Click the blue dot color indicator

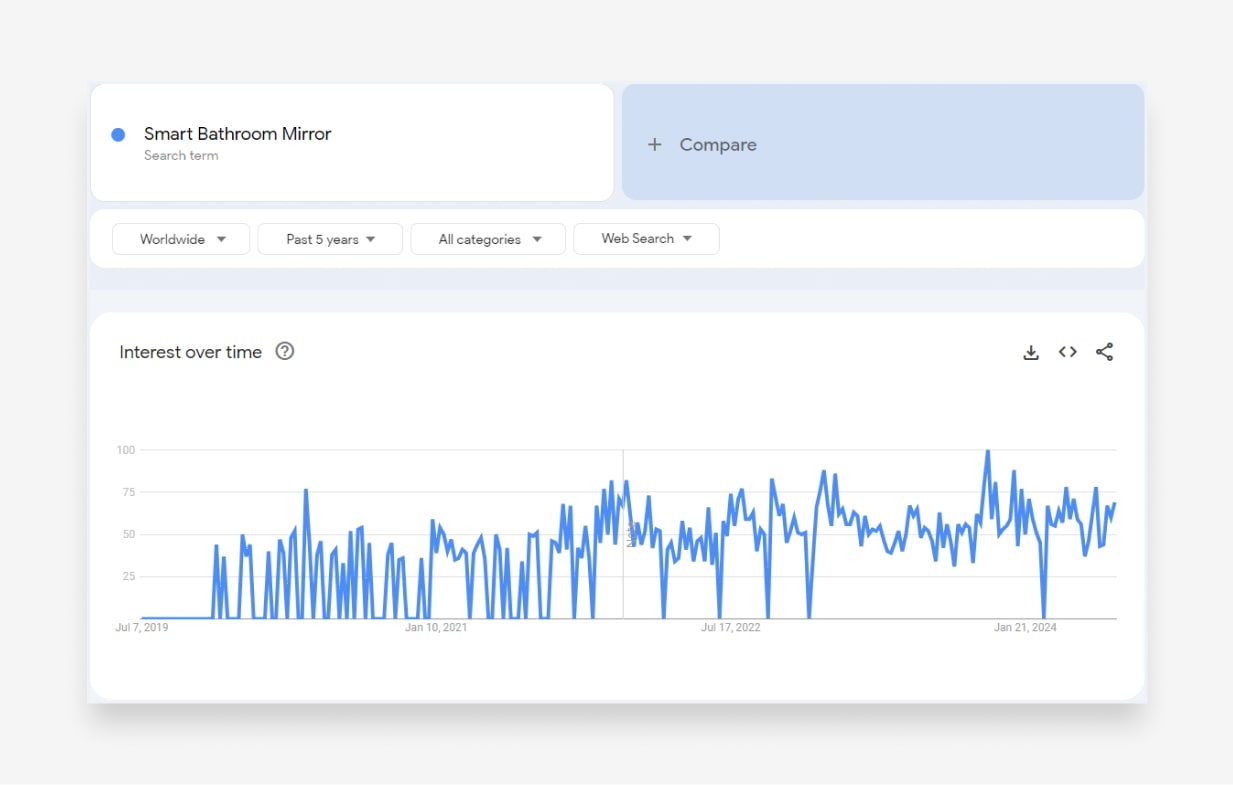[118, 135]
